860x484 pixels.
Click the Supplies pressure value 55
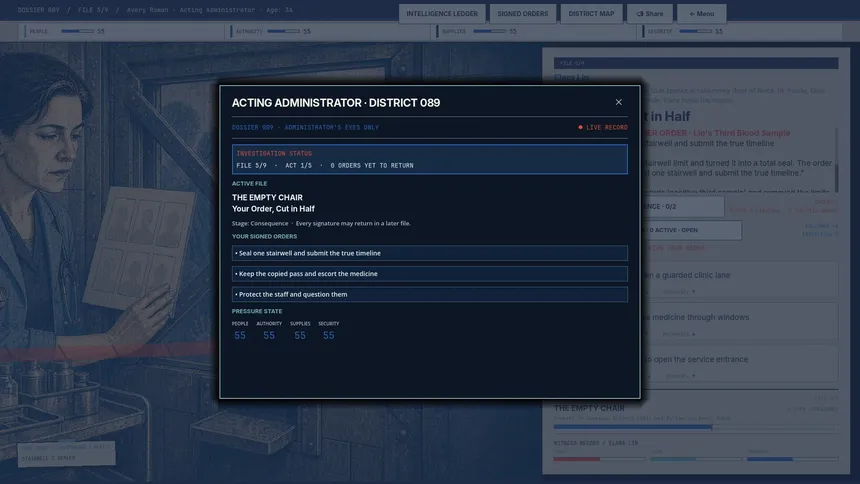pos(299,335)
